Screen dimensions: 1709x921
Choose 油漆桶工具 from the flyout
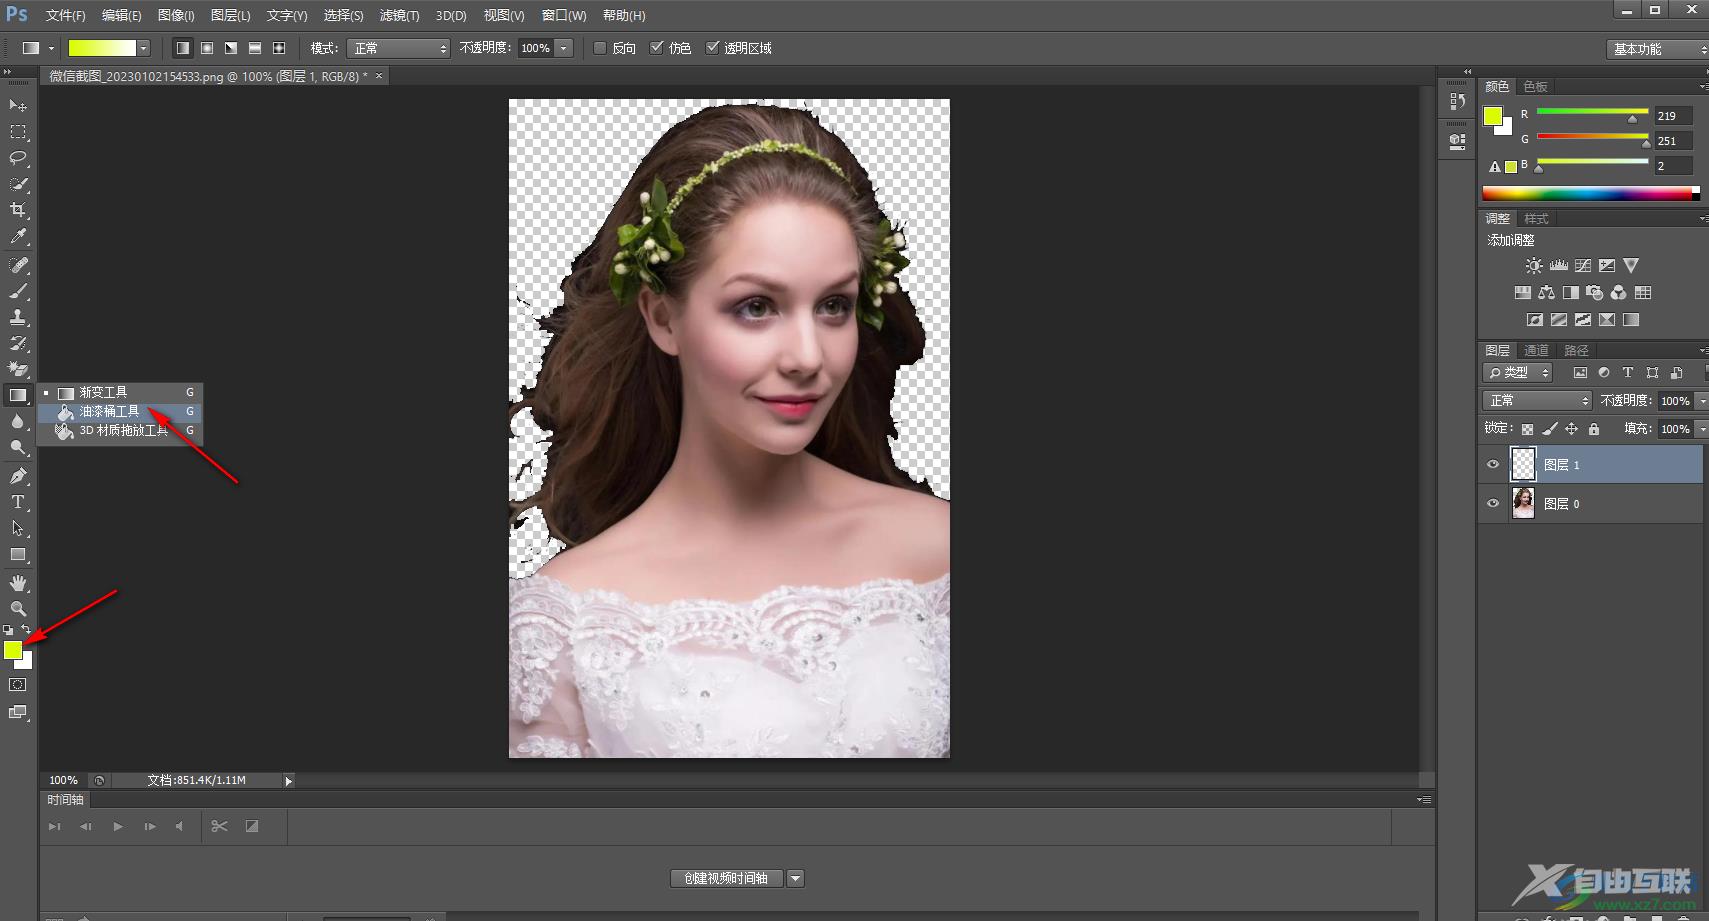click(120, 412)
